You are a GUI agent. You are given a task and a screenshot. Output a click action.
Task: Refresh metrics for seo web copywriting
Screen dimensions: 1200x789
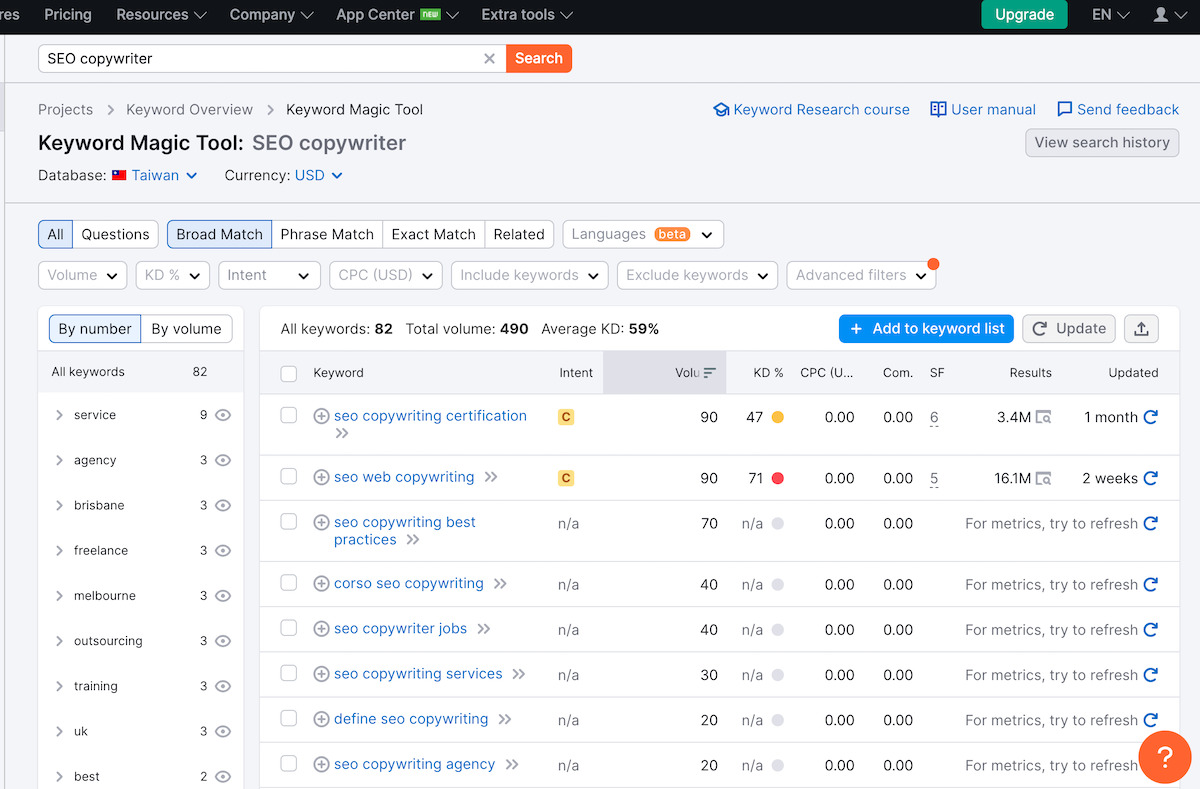tap(1151, 478)
